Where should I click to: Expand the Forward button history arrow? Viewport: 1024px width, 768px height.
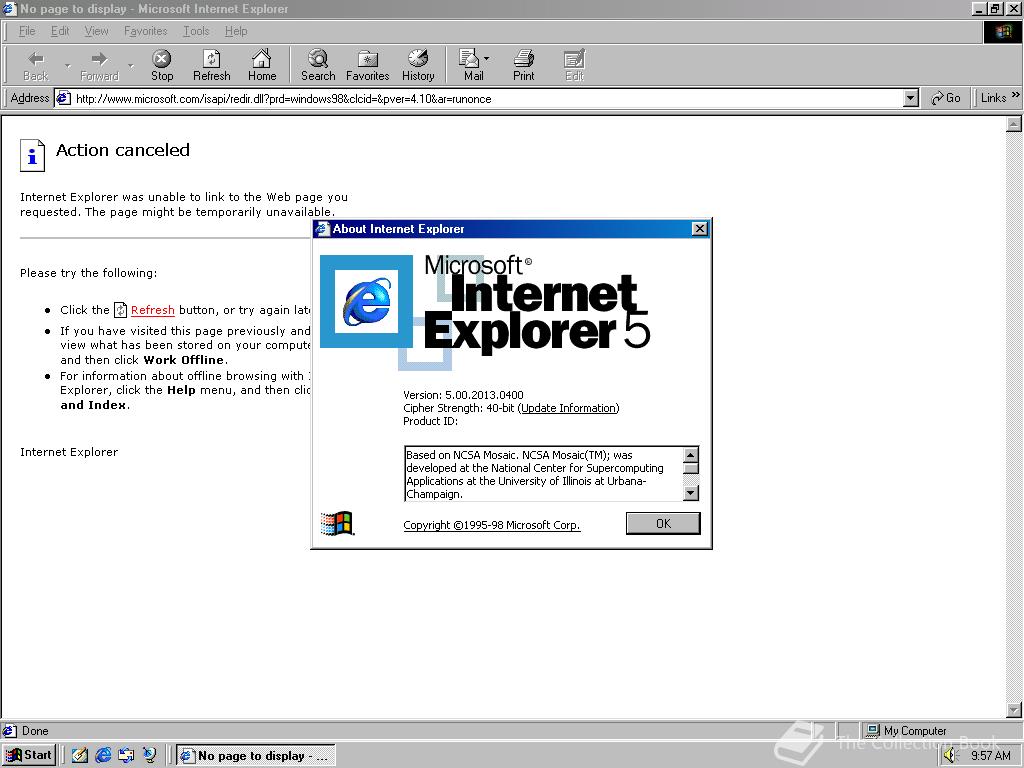click(131, 65)
